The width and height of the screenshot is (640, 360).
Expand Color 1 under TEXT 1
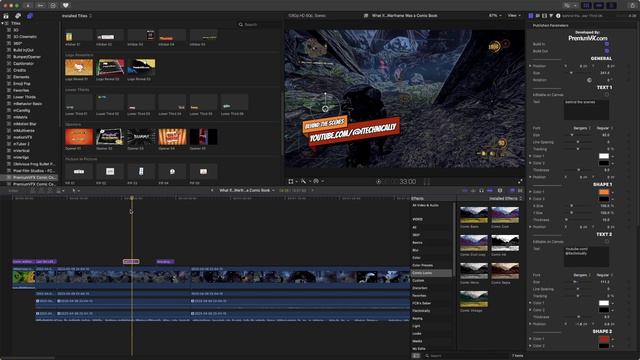pyautogui.click(x=530, y=156)
